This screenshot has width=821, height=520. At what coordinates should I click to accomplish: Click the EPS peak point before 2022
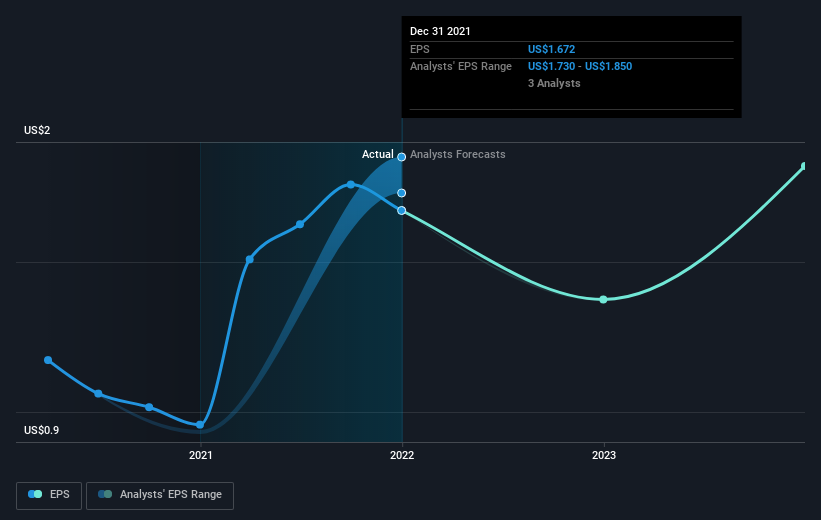pos(351,184)
